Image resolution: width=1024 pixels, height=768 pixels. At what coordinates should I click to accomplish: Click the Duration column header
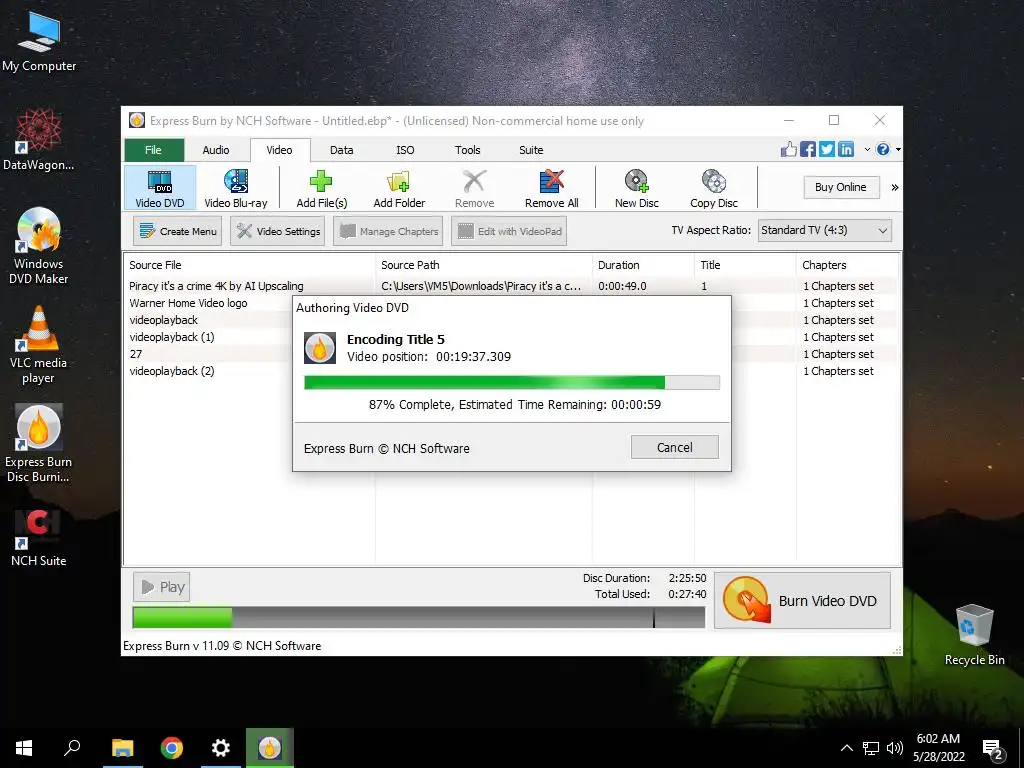[643, 265]
